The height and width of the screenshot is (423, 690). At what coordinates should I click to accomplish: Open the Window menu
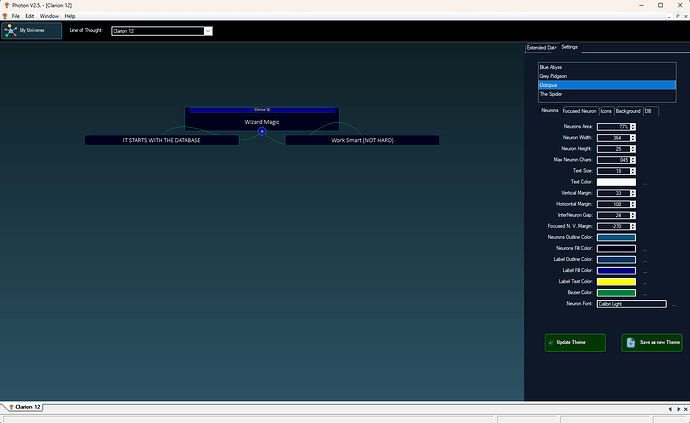click(x=49, y=16)
